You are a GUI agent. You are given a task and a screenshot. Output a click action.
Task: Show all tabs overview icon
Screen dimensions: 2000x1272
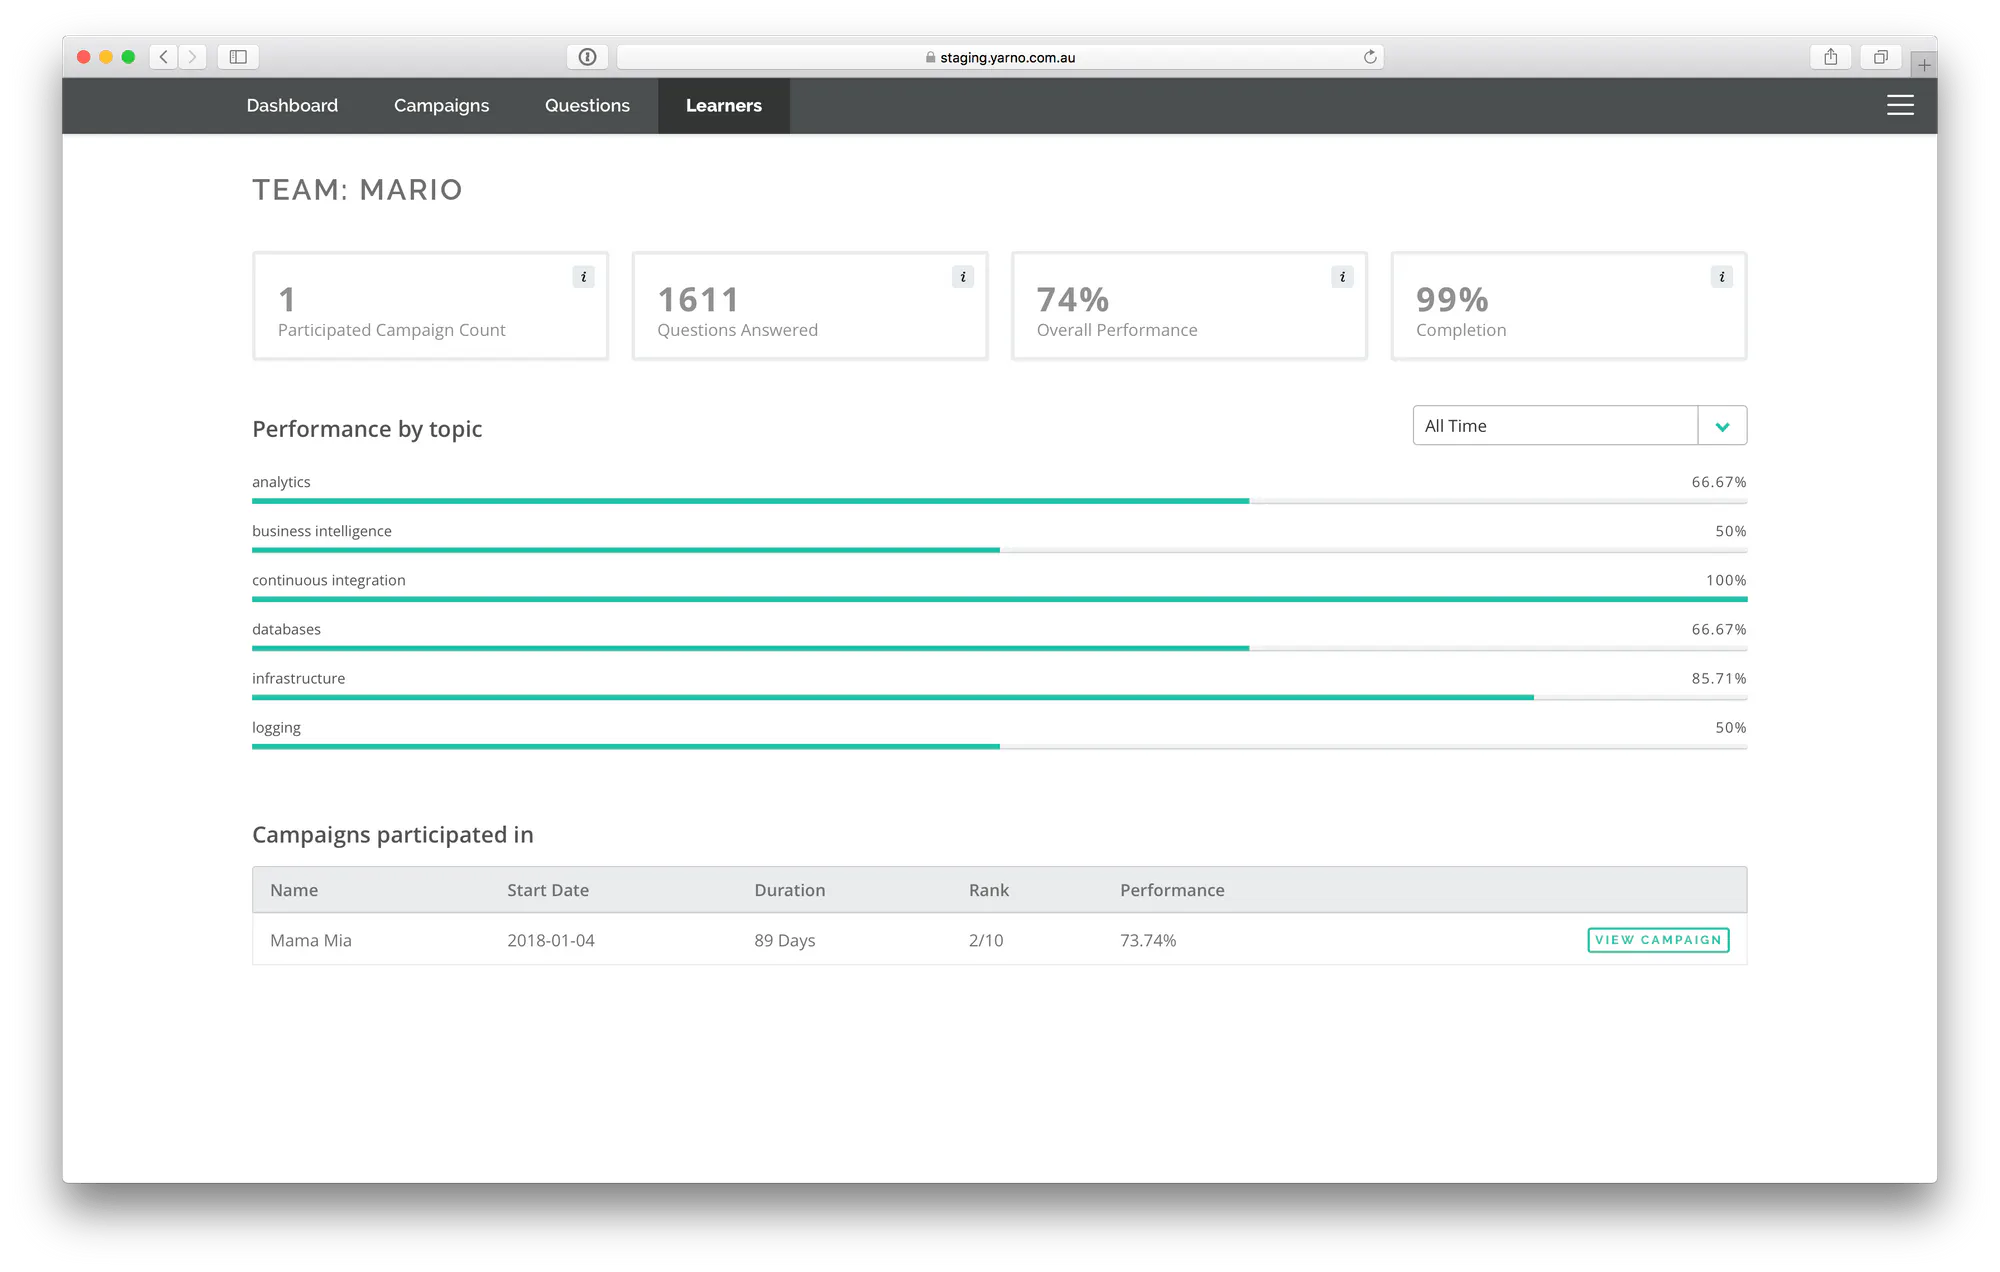(1880, 57)
